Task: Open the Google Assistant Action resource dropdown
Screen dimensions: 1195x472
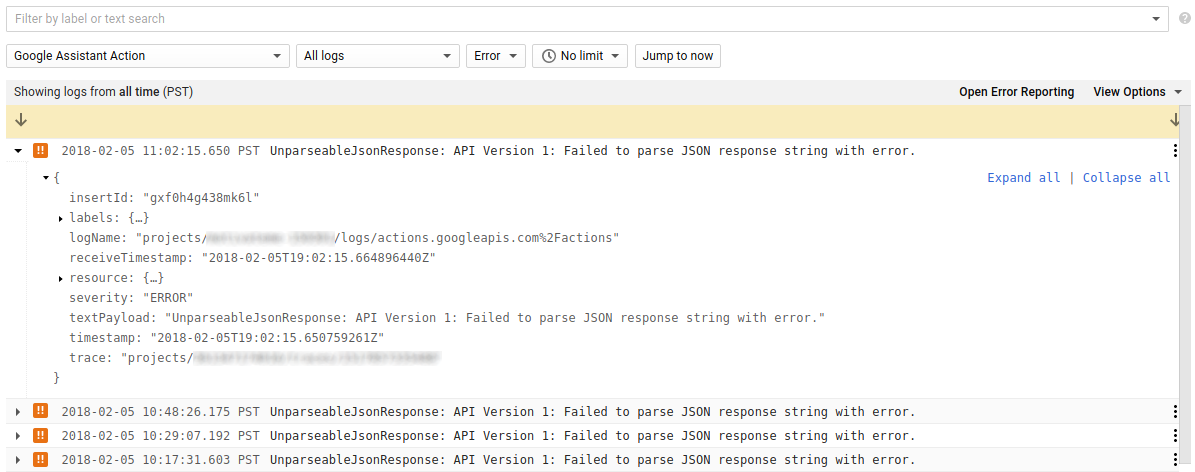Action: [148, 56]
